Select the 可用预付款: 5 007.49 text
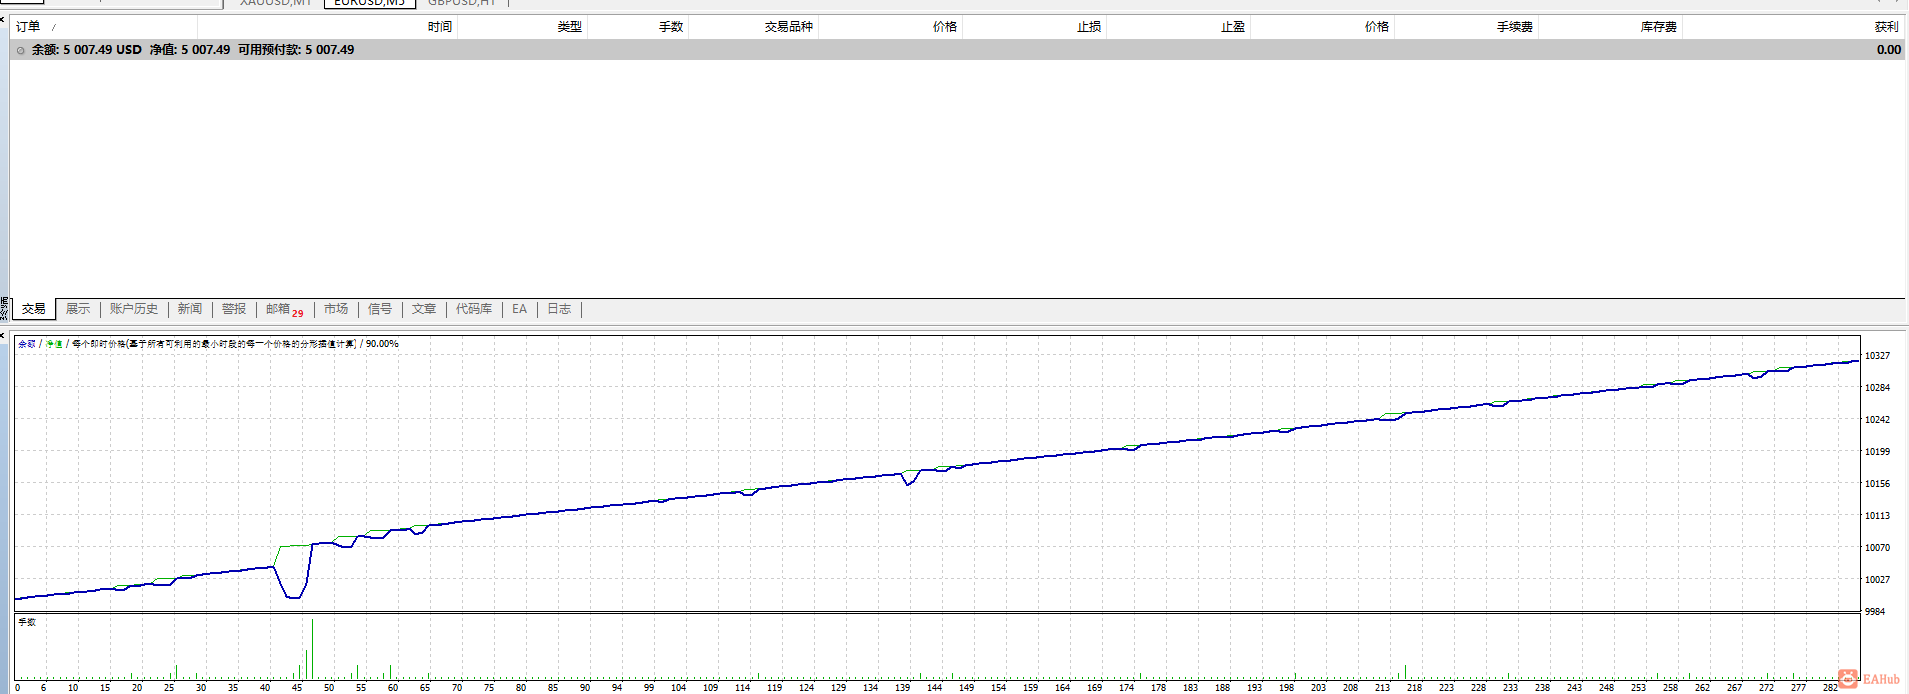This screenshot has height=694, width=1909. 296,50
